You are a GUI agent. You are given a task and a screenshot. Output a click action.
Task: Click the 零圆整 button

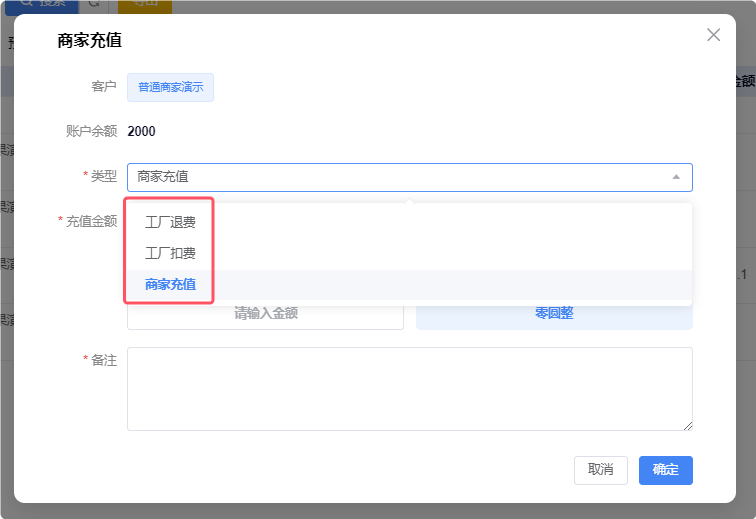tap(554, 314)
